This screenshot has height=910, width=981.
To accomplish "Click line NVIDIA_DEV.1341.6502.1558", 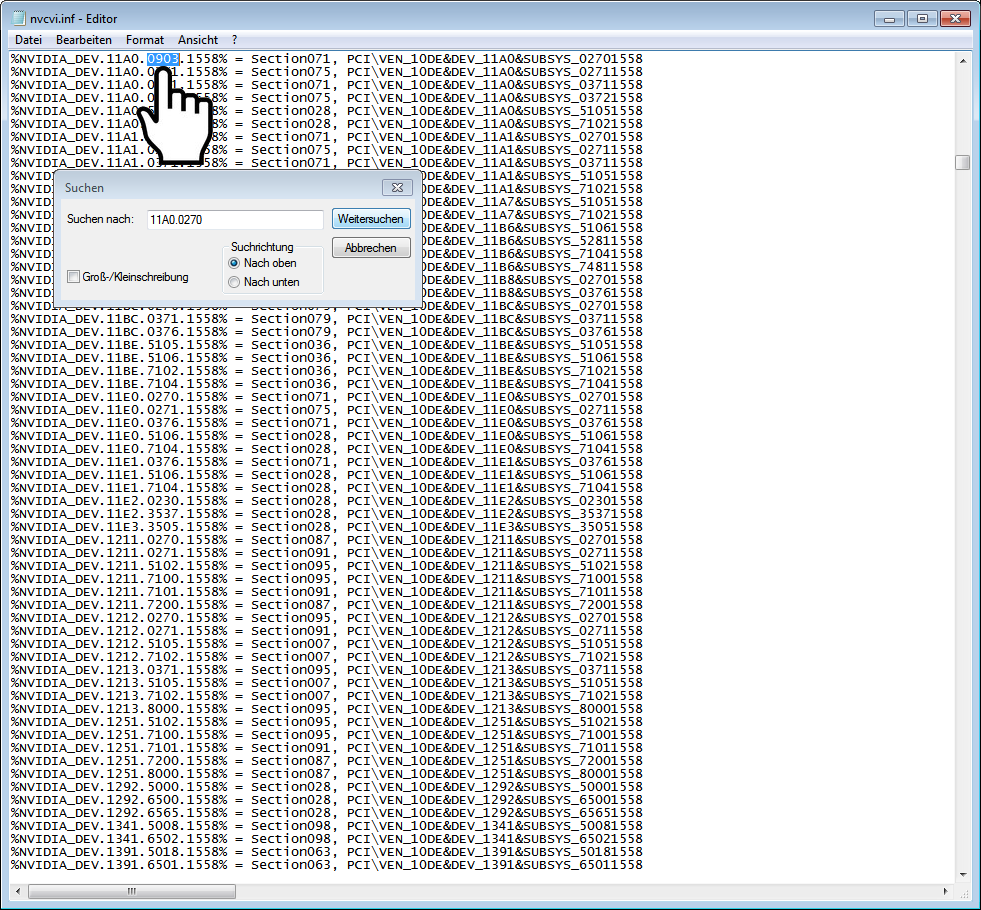I will pyautogui.click(x=327, y=839).
